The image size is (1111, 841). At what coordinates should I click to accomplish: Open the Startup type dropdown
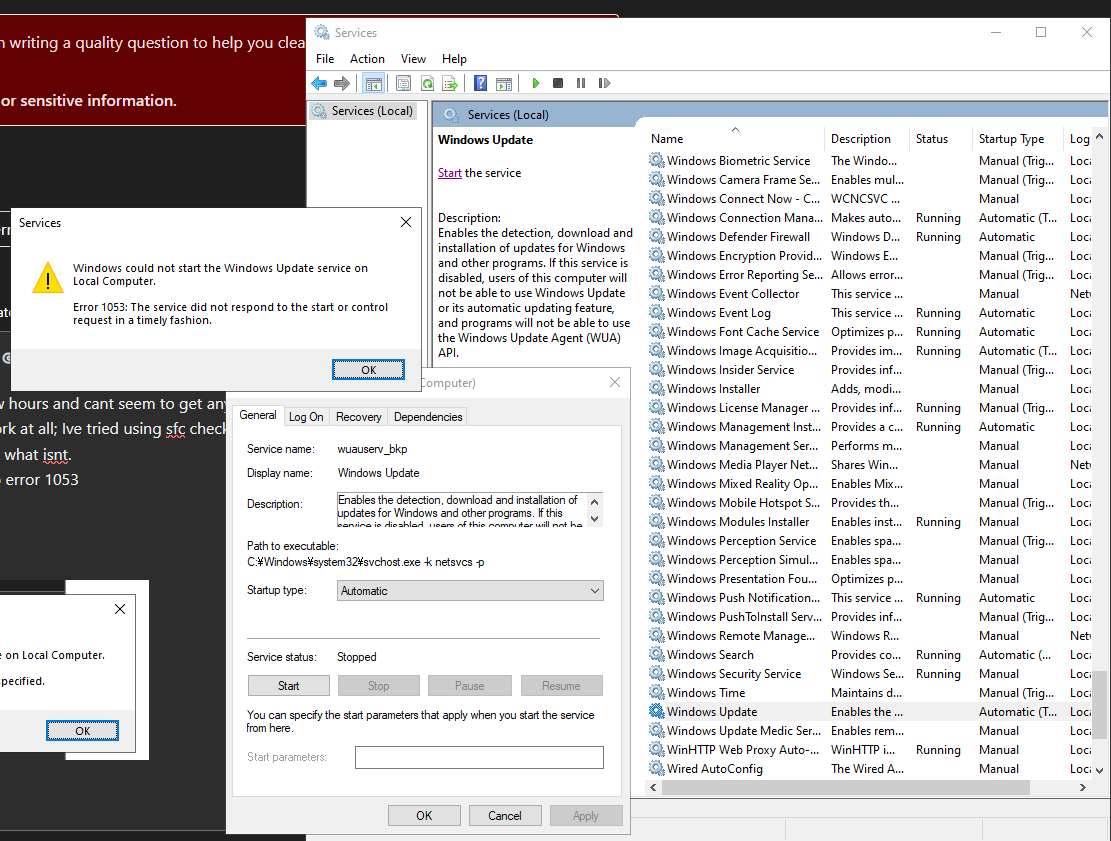(470, 591)
